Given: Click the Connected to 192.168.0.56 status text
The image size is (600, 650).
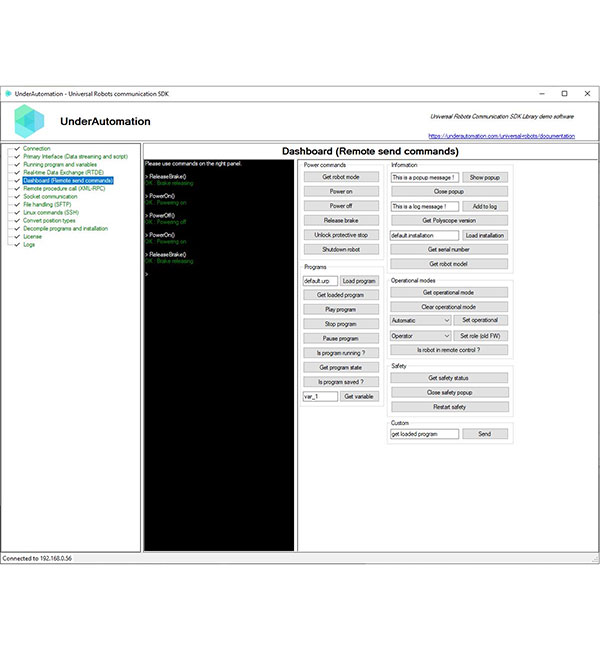Looking at the screenshot, I should 37,558.
